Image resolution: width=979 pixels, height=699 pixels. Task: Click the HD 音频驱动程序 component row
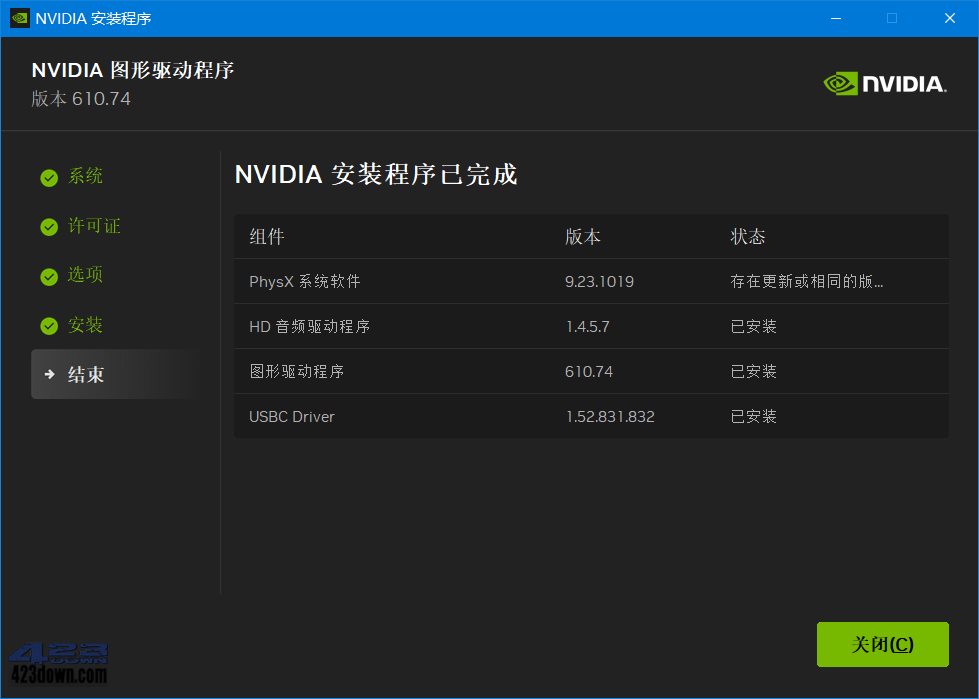pyautogui.click(x=591, y=326)
